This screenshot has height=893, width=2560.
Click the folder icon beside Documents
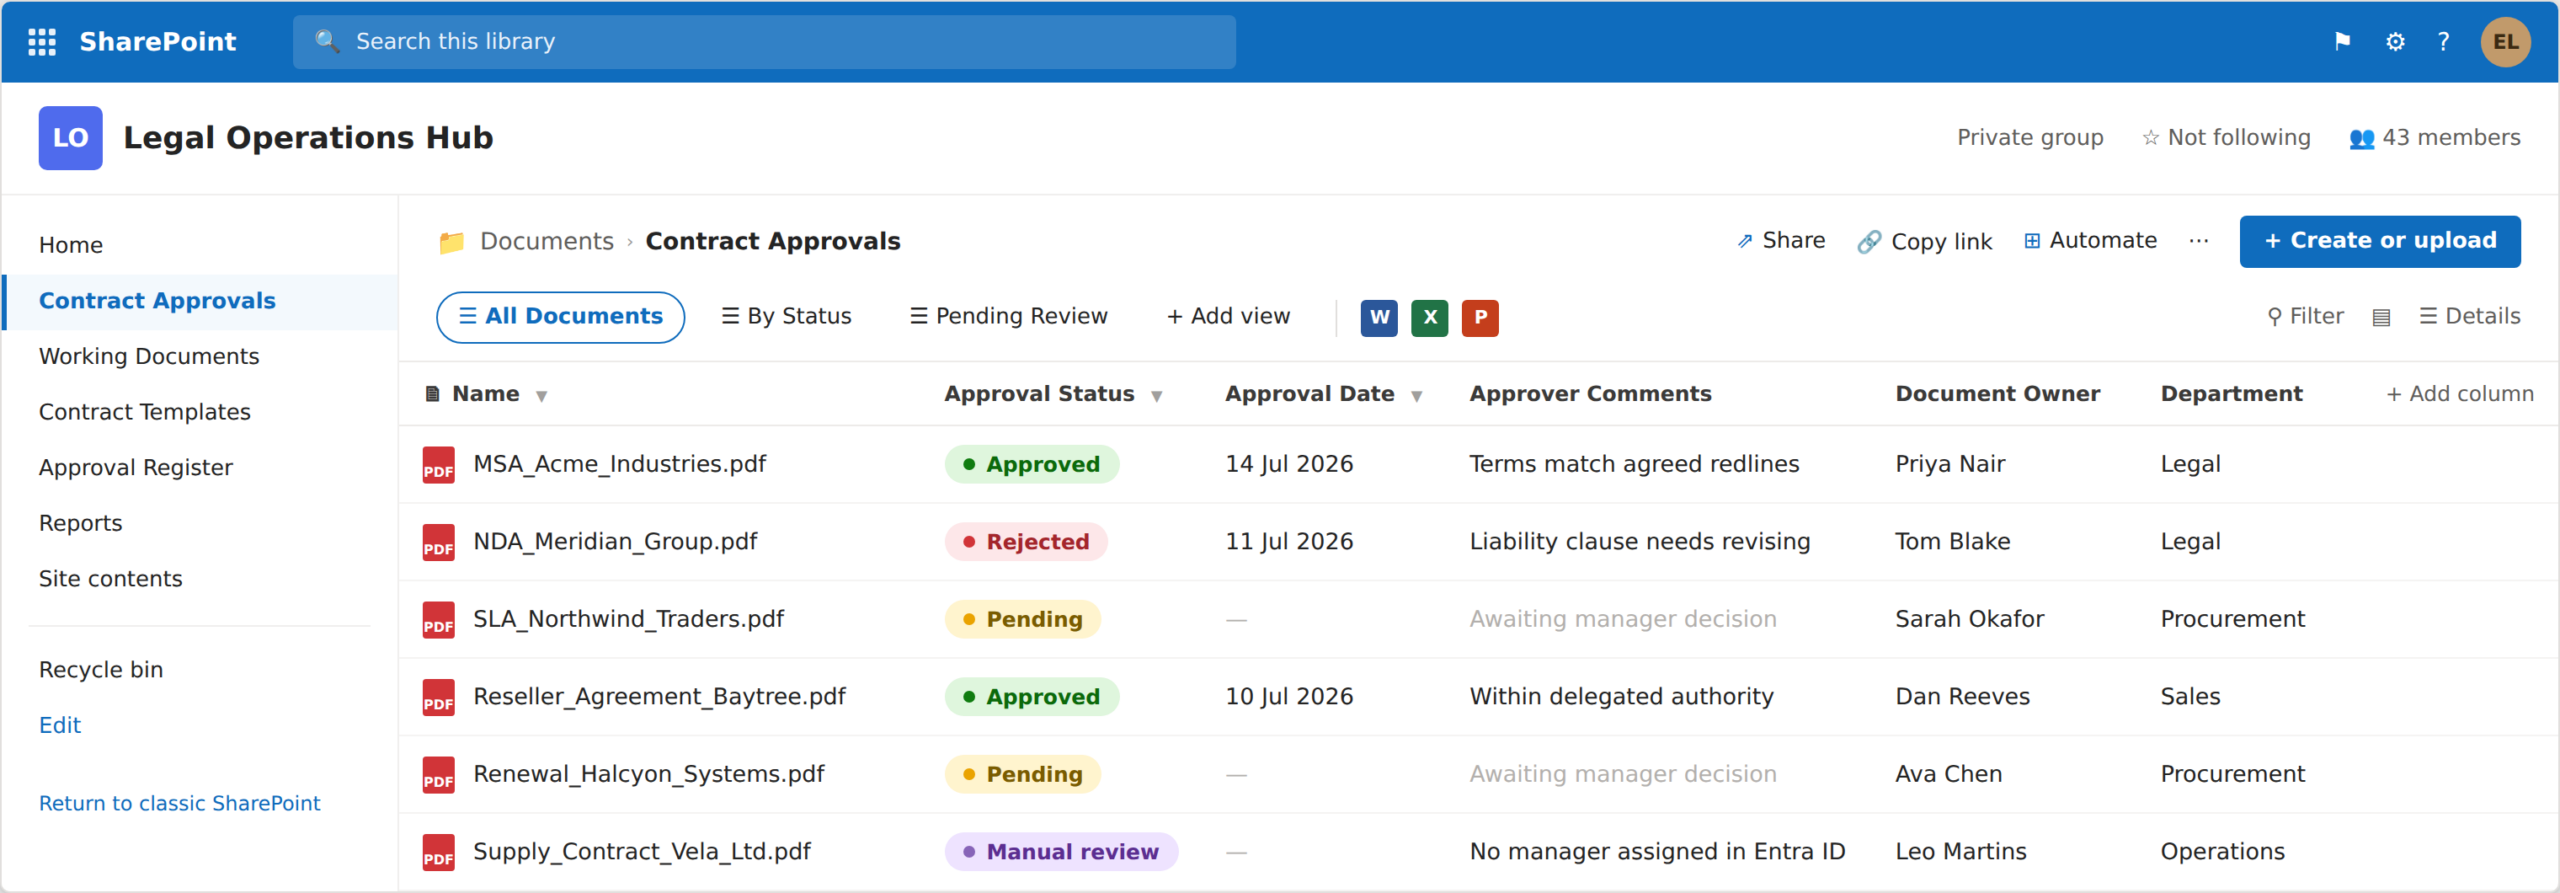tap(451, 242)
